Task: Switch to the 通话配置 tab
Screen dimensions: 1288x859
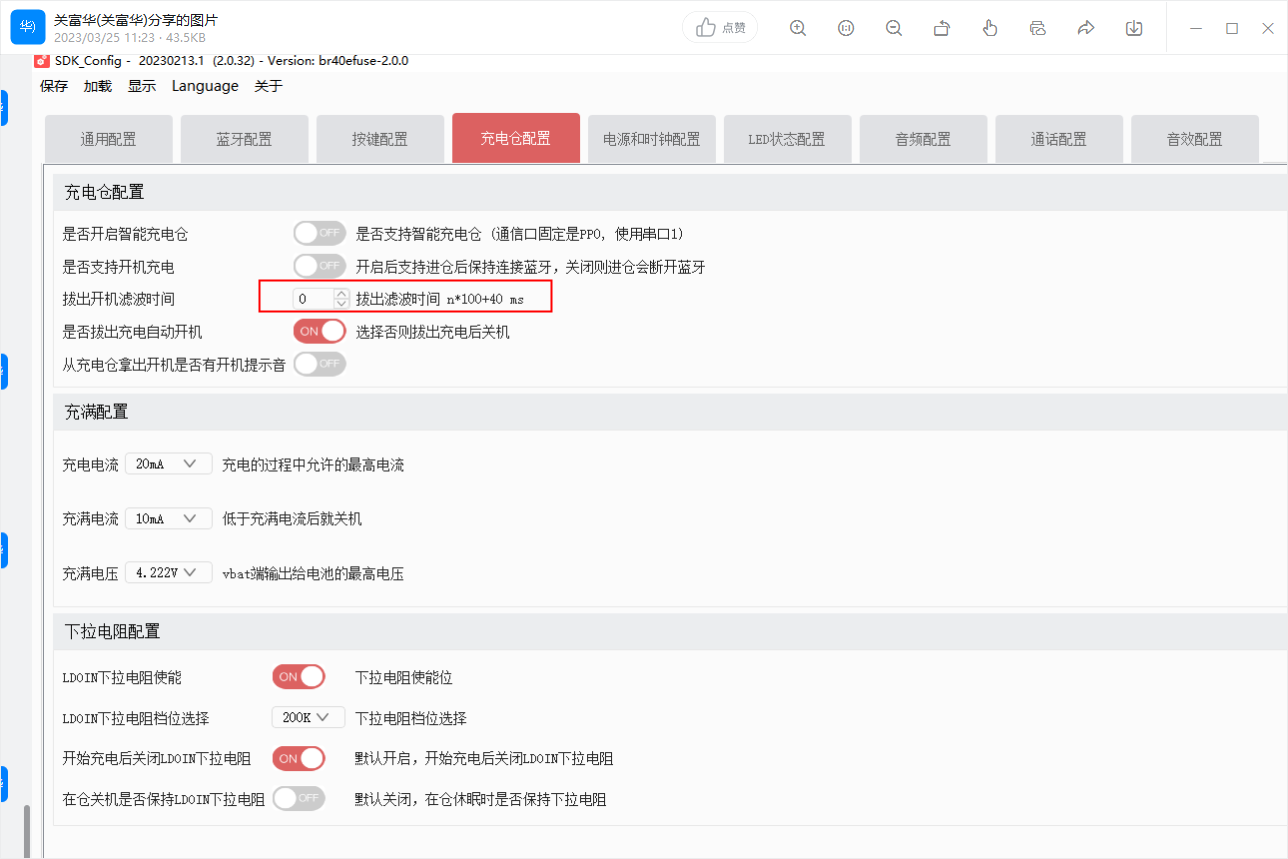Action: tap(1059, 138)
